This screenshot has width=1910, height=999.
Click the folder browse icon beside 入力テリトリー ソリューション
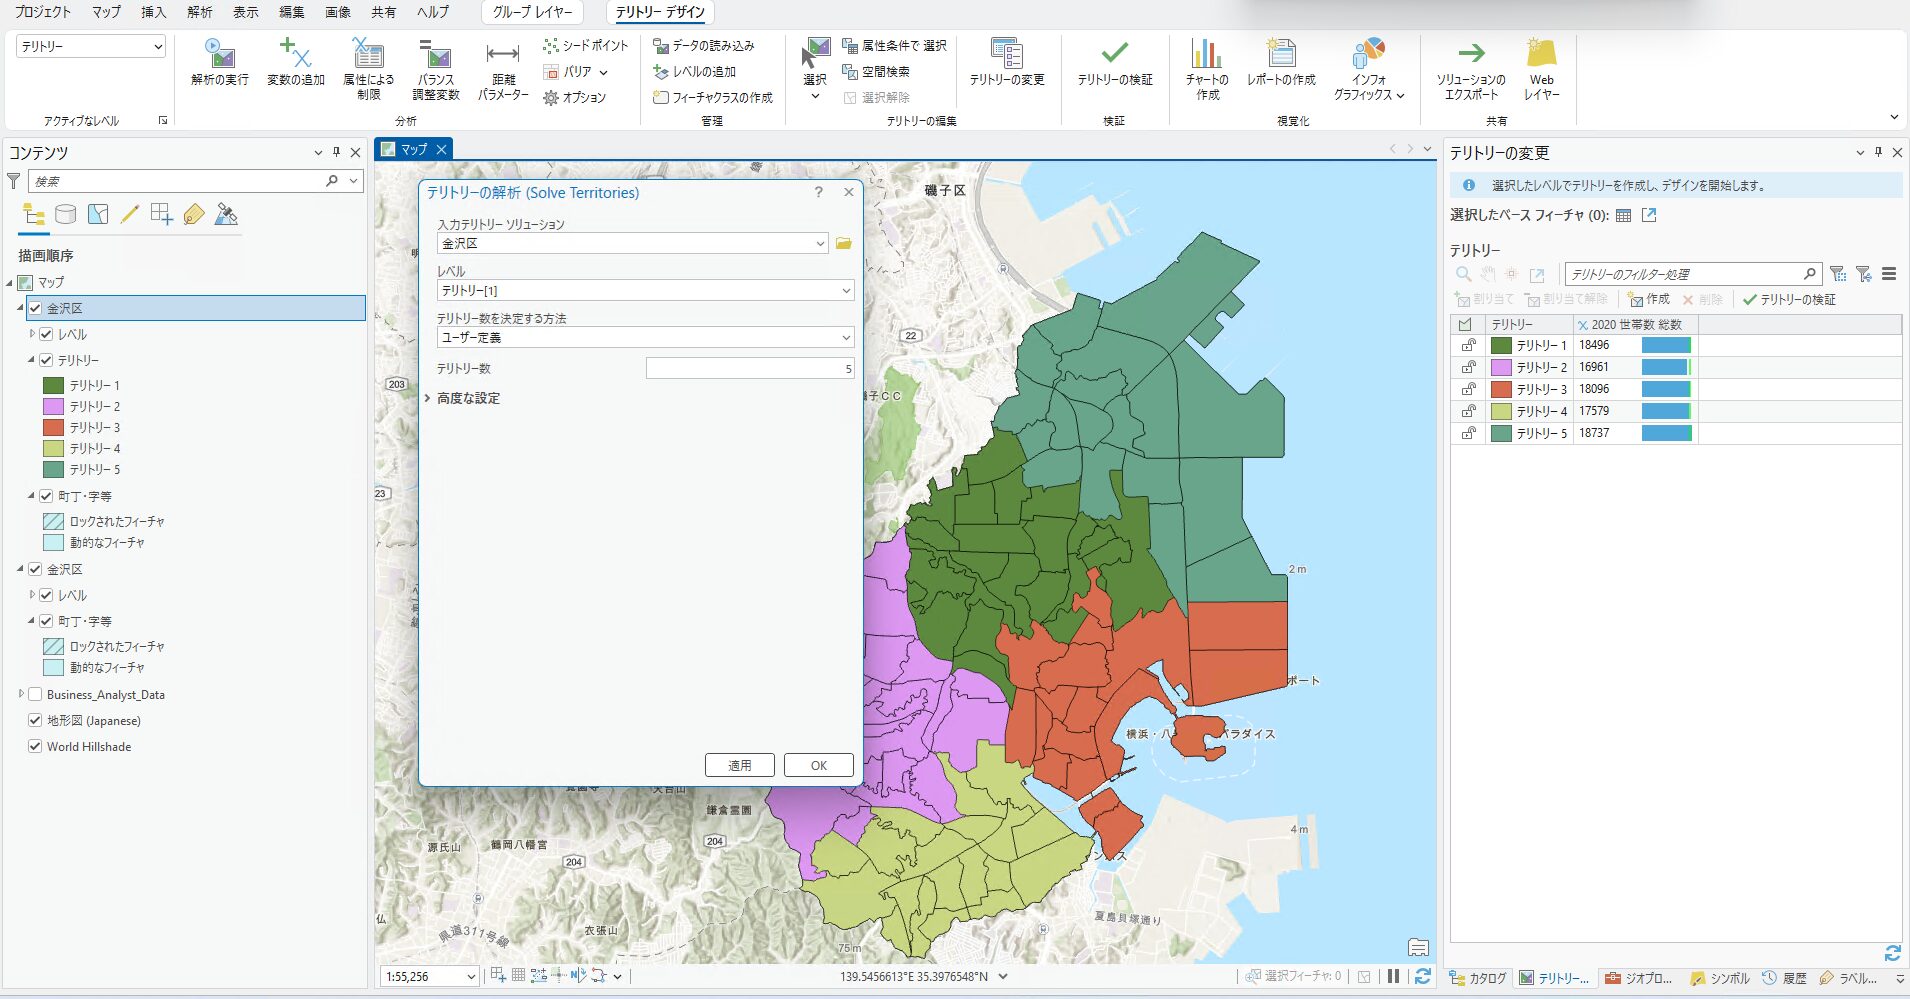(844, 244)
